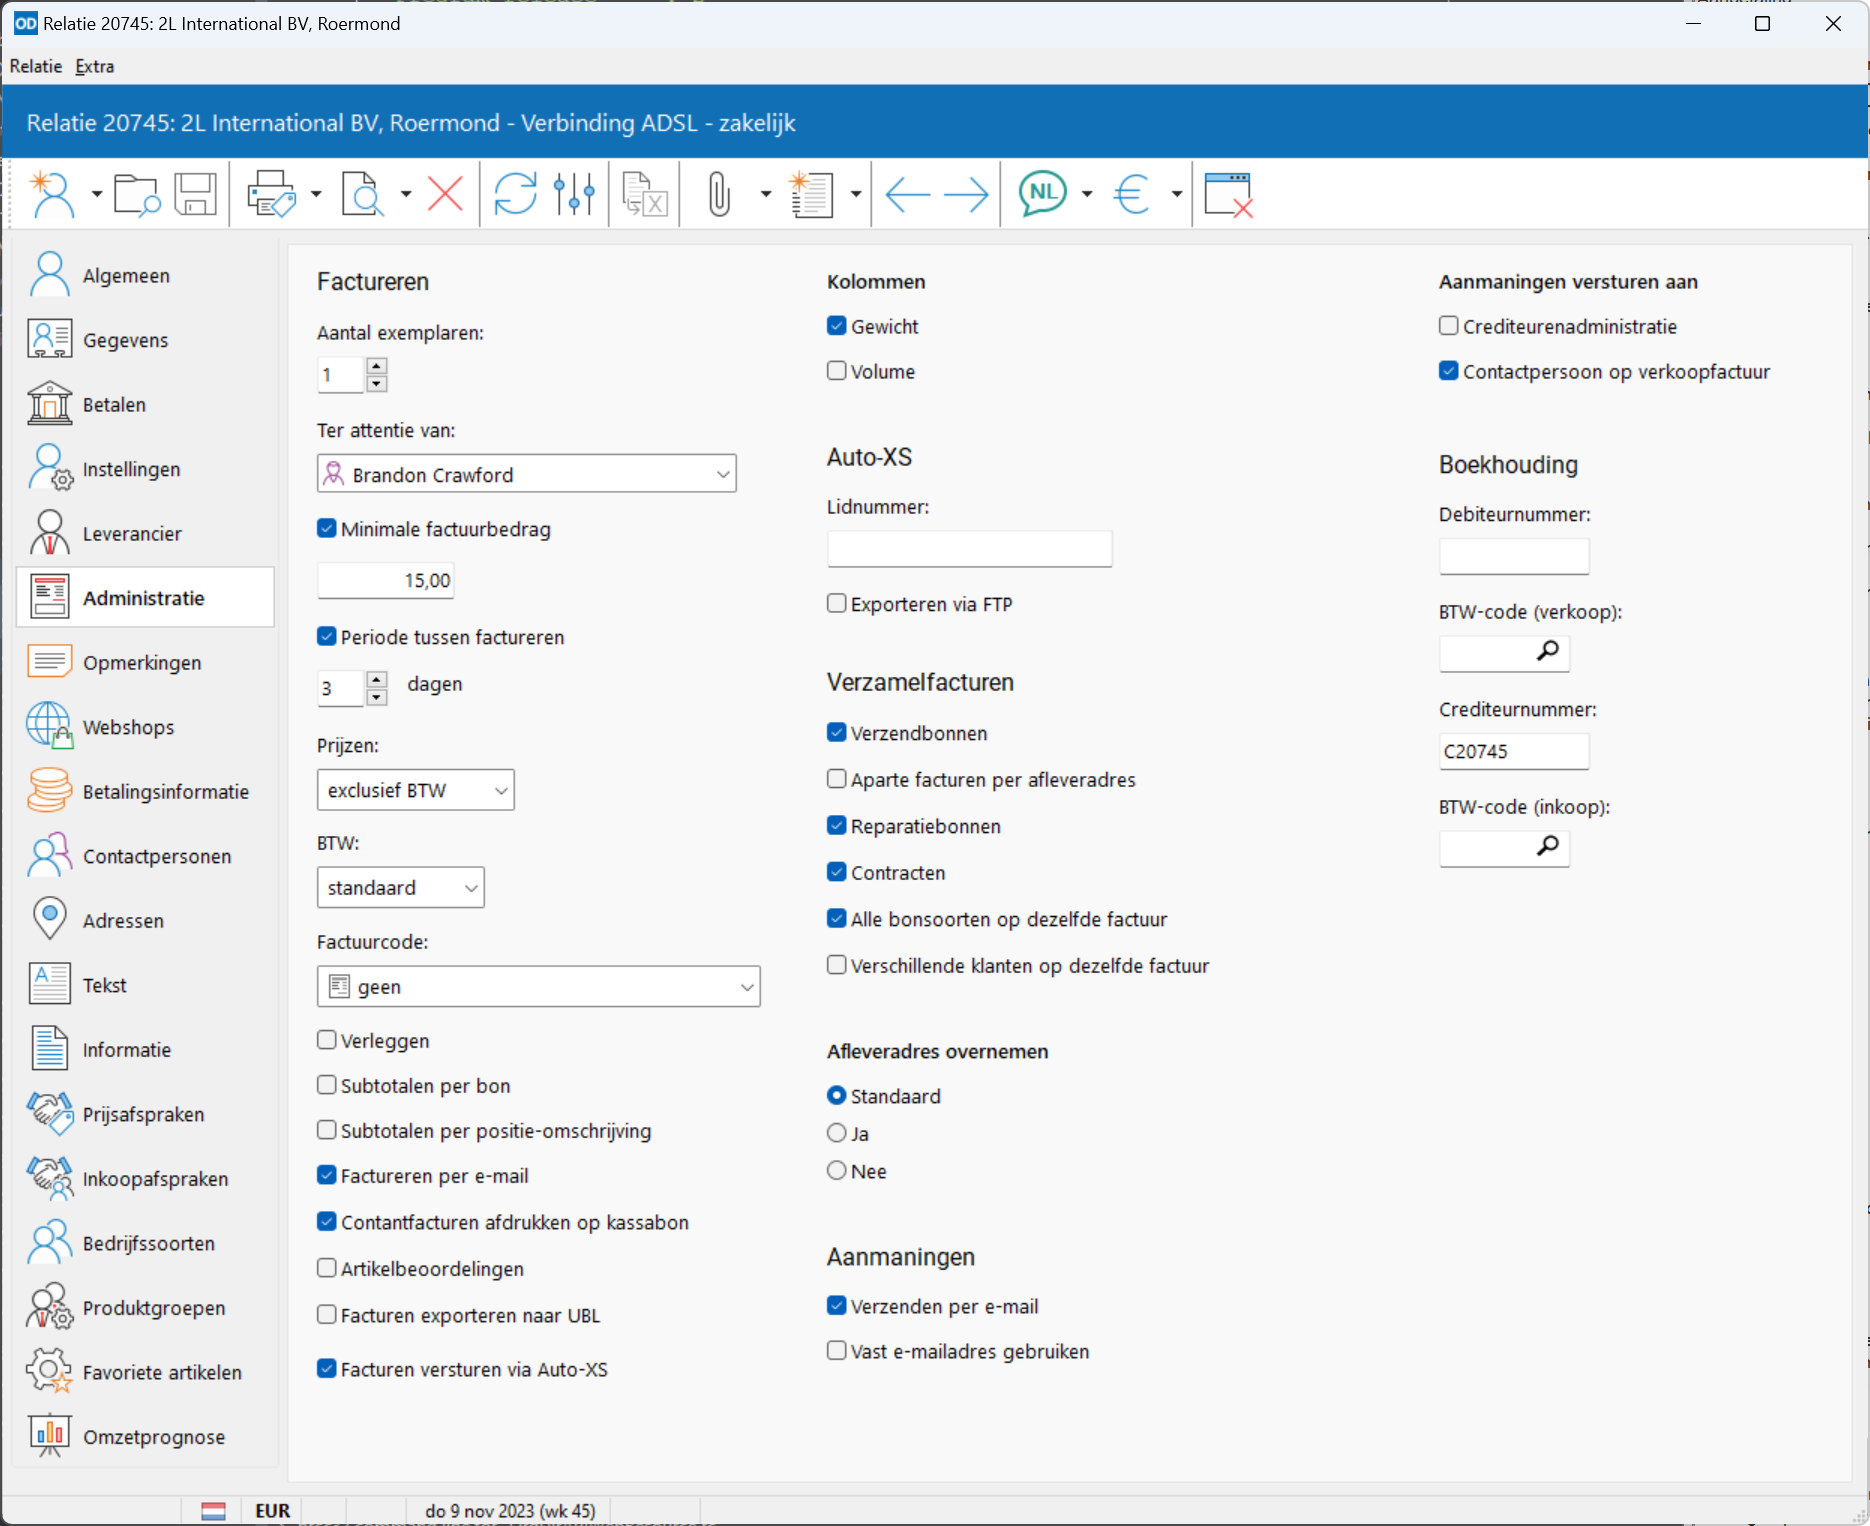Uncheck Factureren per e-mail
1870x1526 pixels.
click(327, 1175)
